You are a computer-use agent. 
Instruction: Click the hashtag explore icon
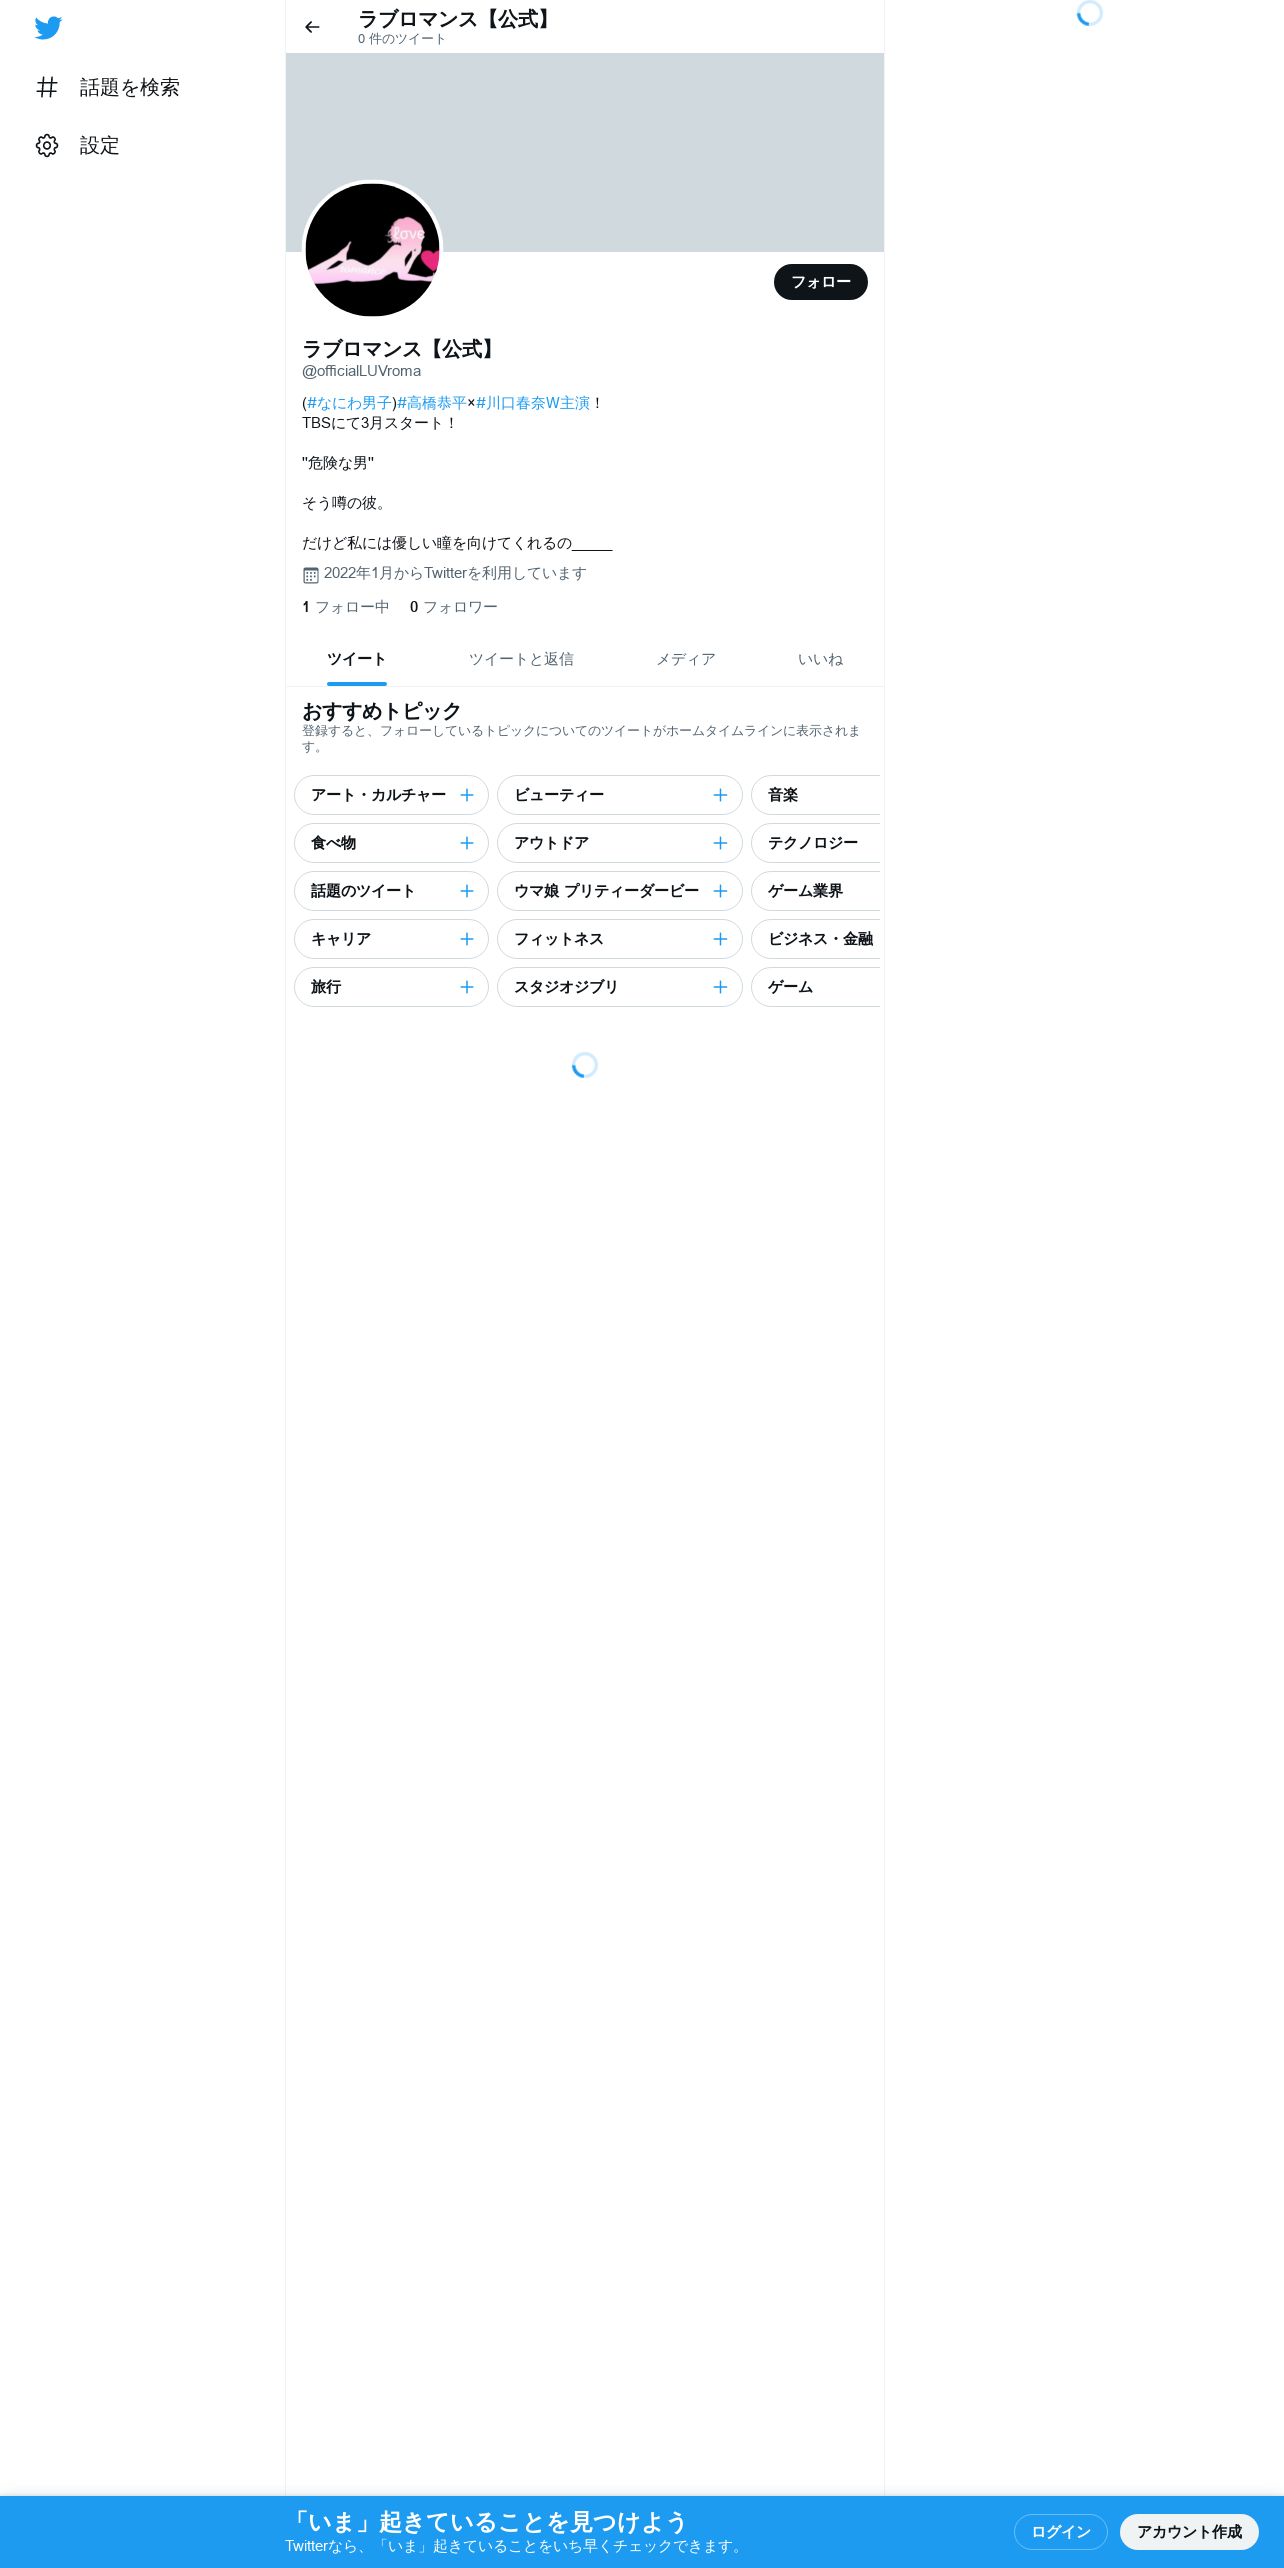click(x=47, y=88)
